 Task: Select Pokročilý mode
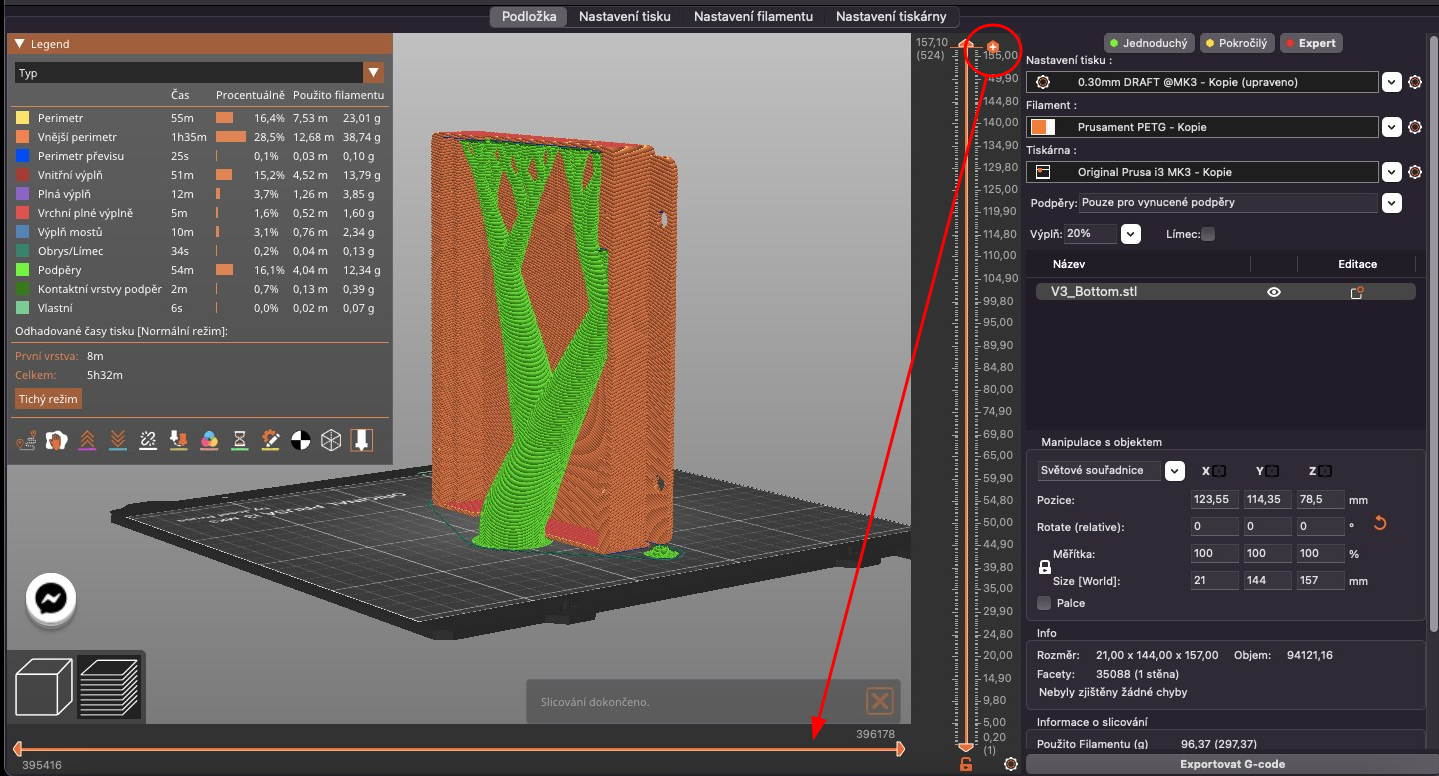pyautogui.click(x=1236, y=43)
